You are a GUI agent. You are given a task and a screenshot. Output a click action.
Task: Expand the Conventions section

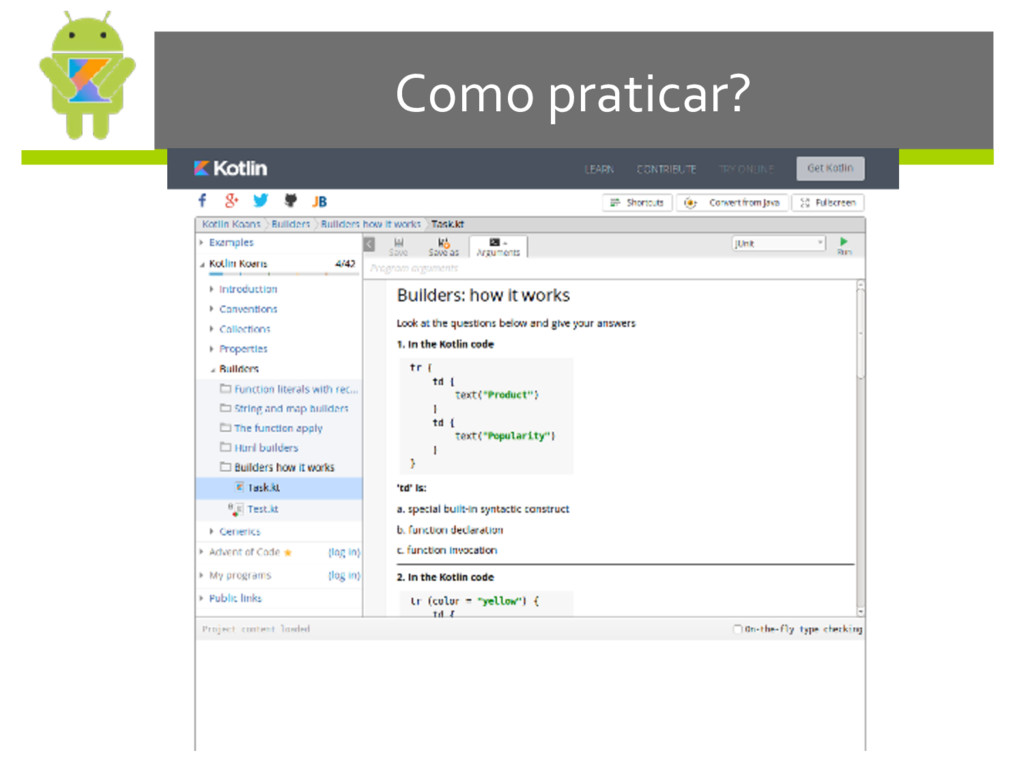tap(212, 309)
